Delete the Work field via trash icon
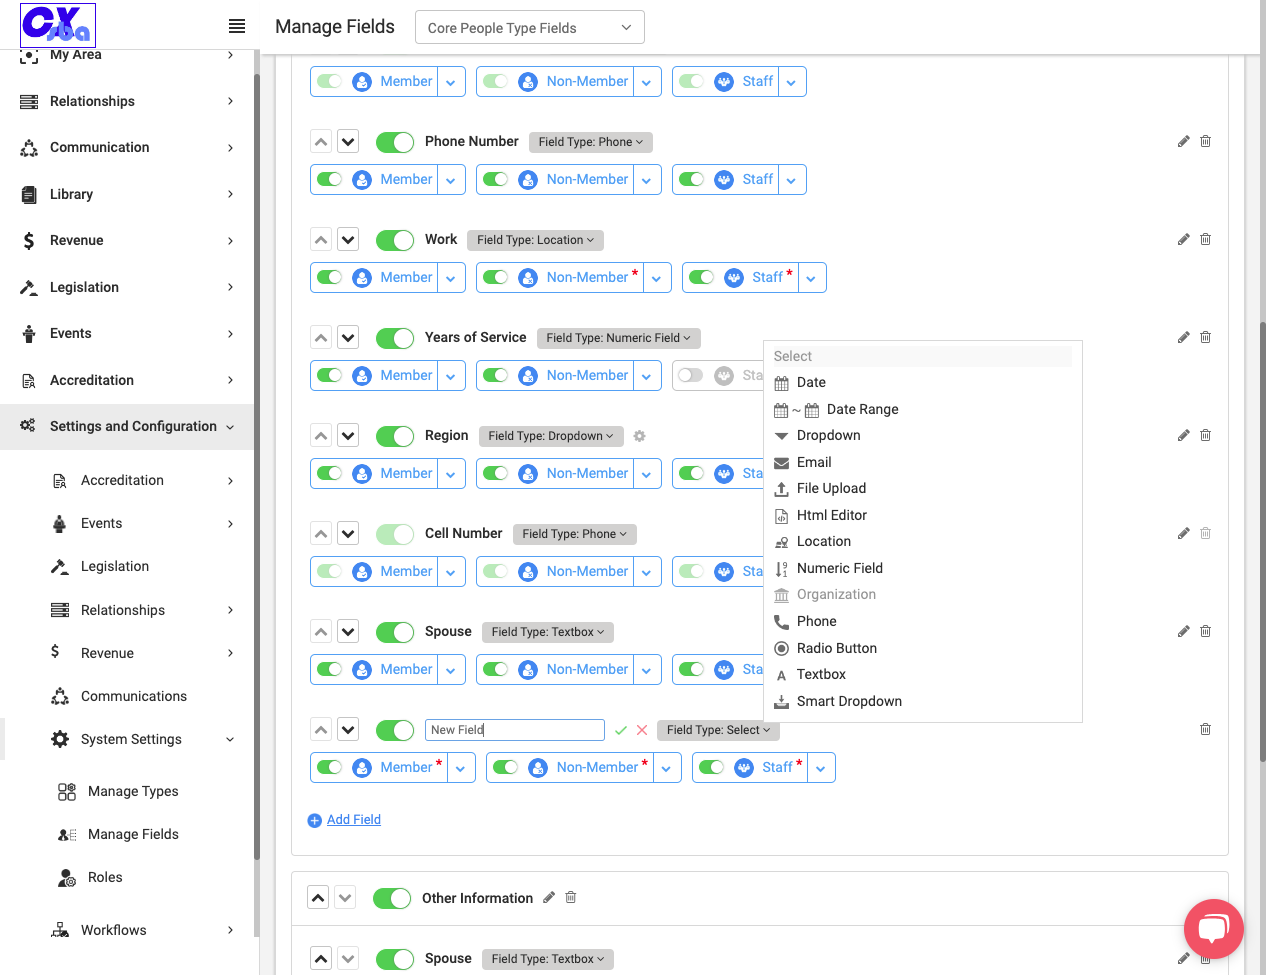This screenshot has width=1266, height=975. 1205,239
